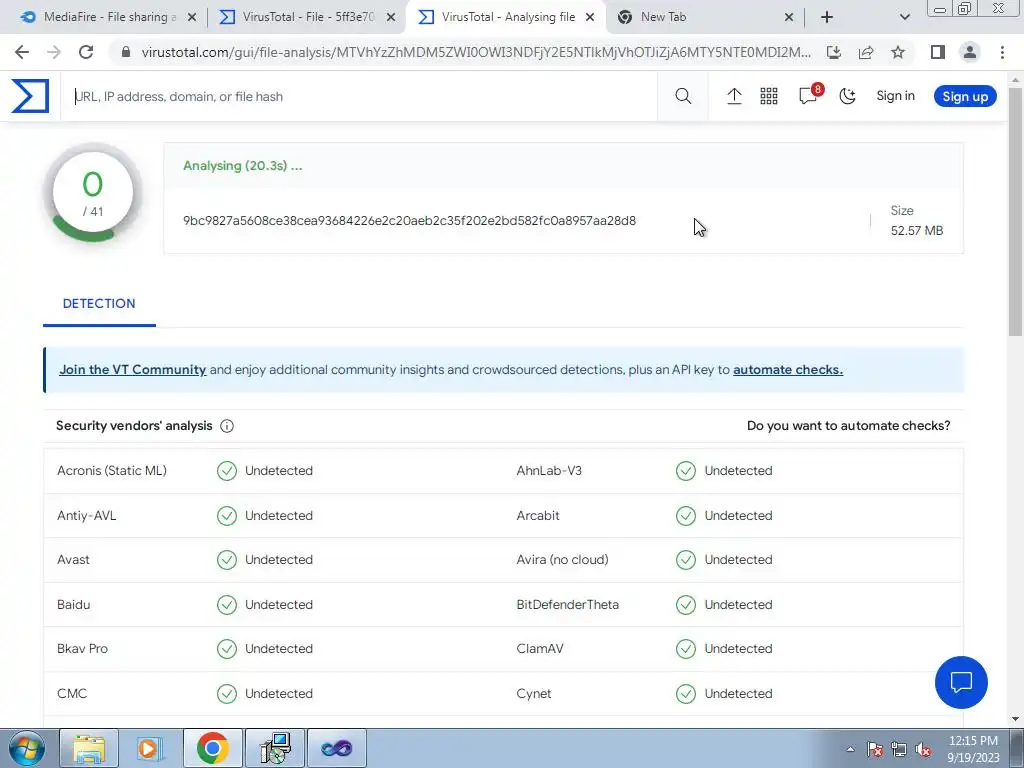The image size is (1024, 768).
Task: Open File Explorer from taskbar
Action: click(x=89, y=748)
